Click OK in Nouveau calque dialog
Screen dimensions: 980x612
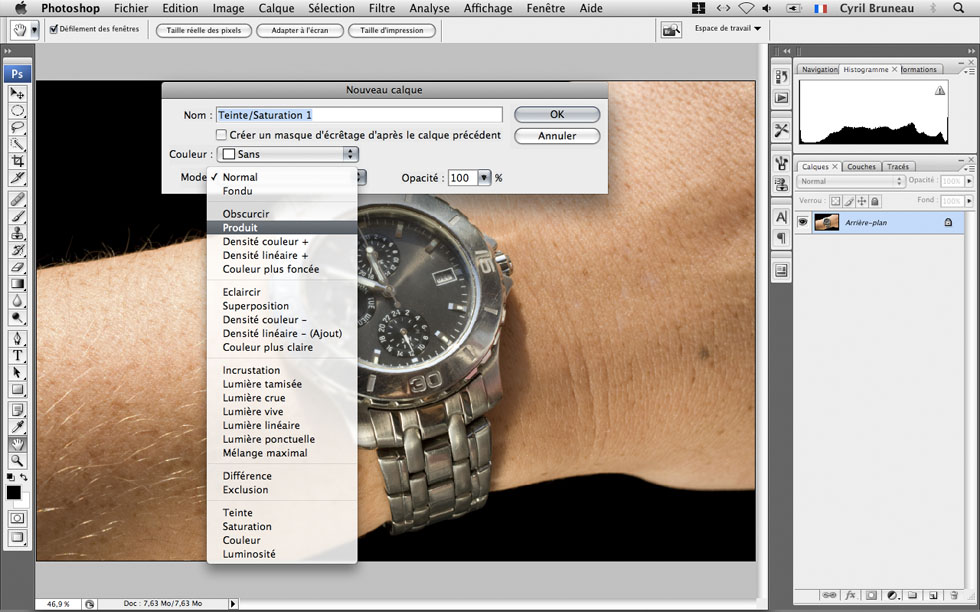[x=557, y=114]
